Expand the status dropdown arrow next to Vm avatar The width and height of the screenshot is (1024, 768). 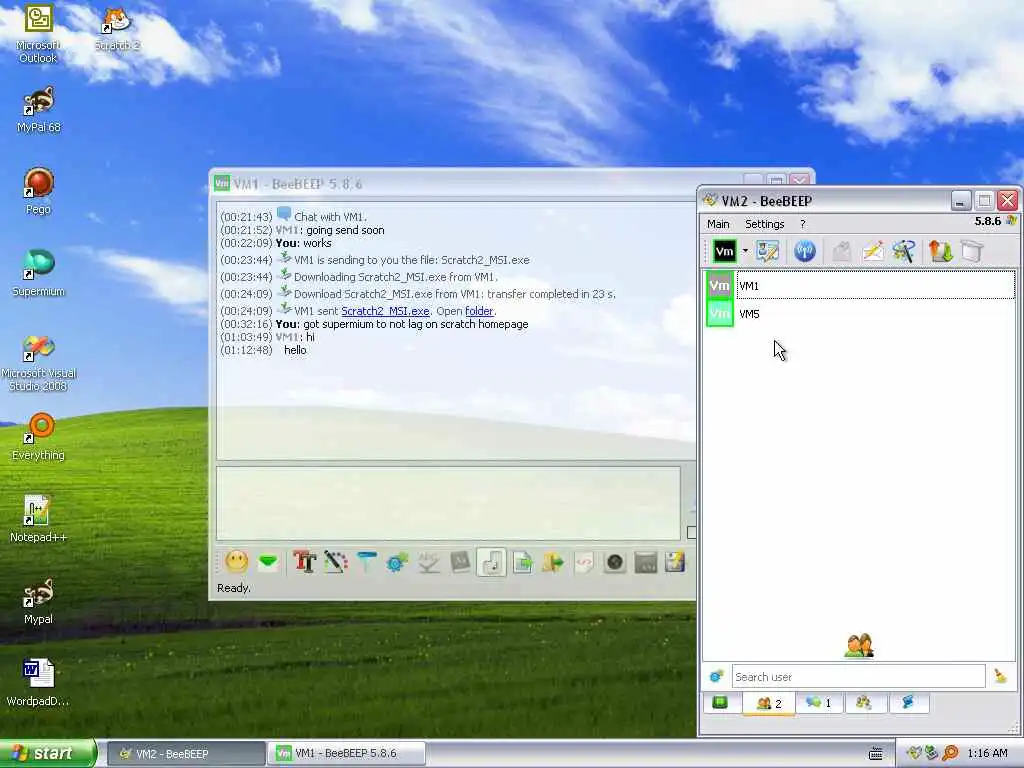coord(744,251)
